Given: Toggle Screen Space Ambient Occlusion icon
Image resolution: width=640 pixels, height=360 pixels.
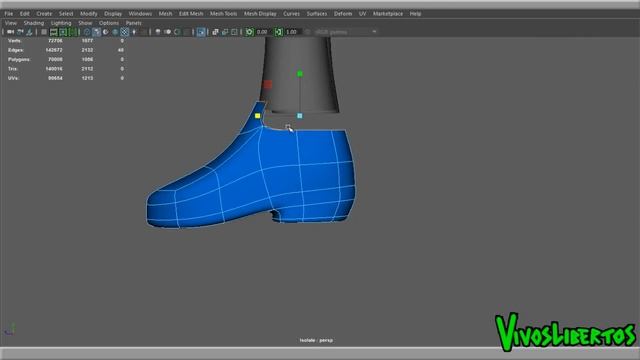Looking at the screenshot, I should pyautogui.click(x=158, y=32).
